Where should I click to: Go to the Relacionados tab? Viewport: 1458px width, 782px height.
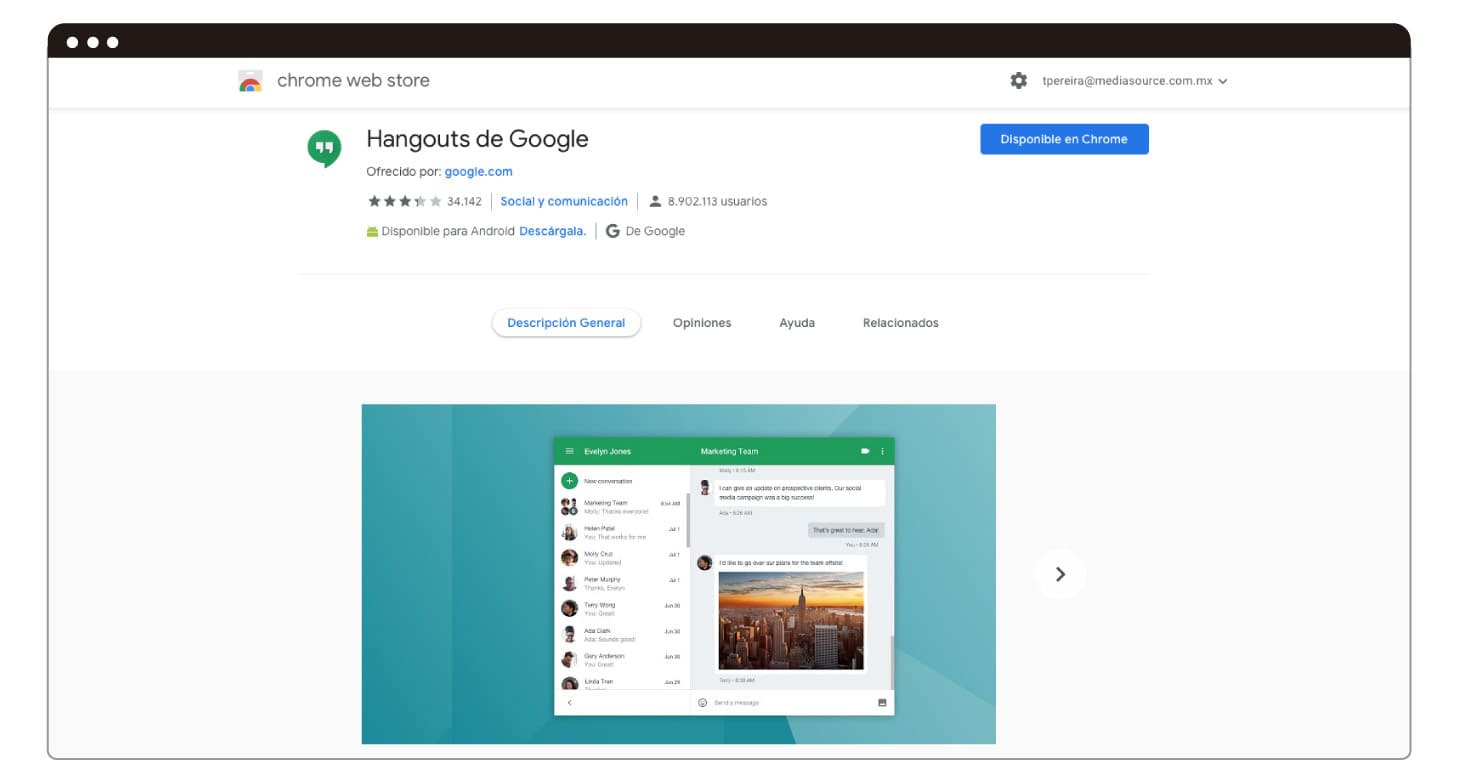pyautogui.click(x=900, y=323)
